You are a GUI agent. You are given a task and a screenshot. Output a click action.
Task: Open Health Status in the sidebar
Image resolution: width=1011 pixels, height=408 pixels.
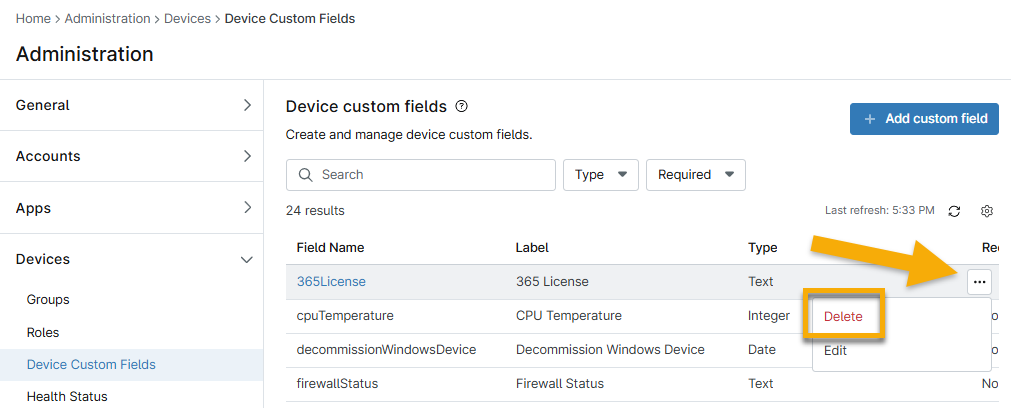click(67, 396)
